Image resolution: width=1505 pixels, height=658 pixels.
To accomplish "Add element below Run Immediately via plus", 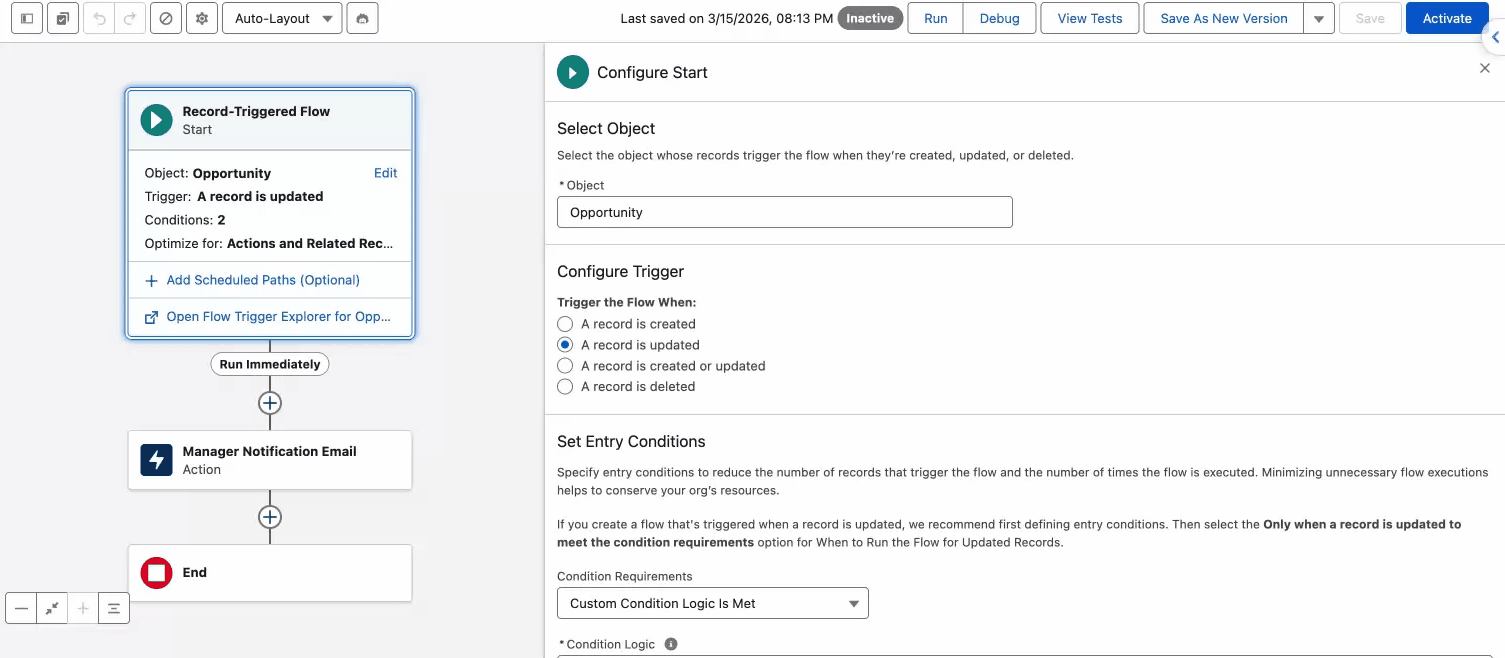I will pyautogui.click(x=270, y=403).
